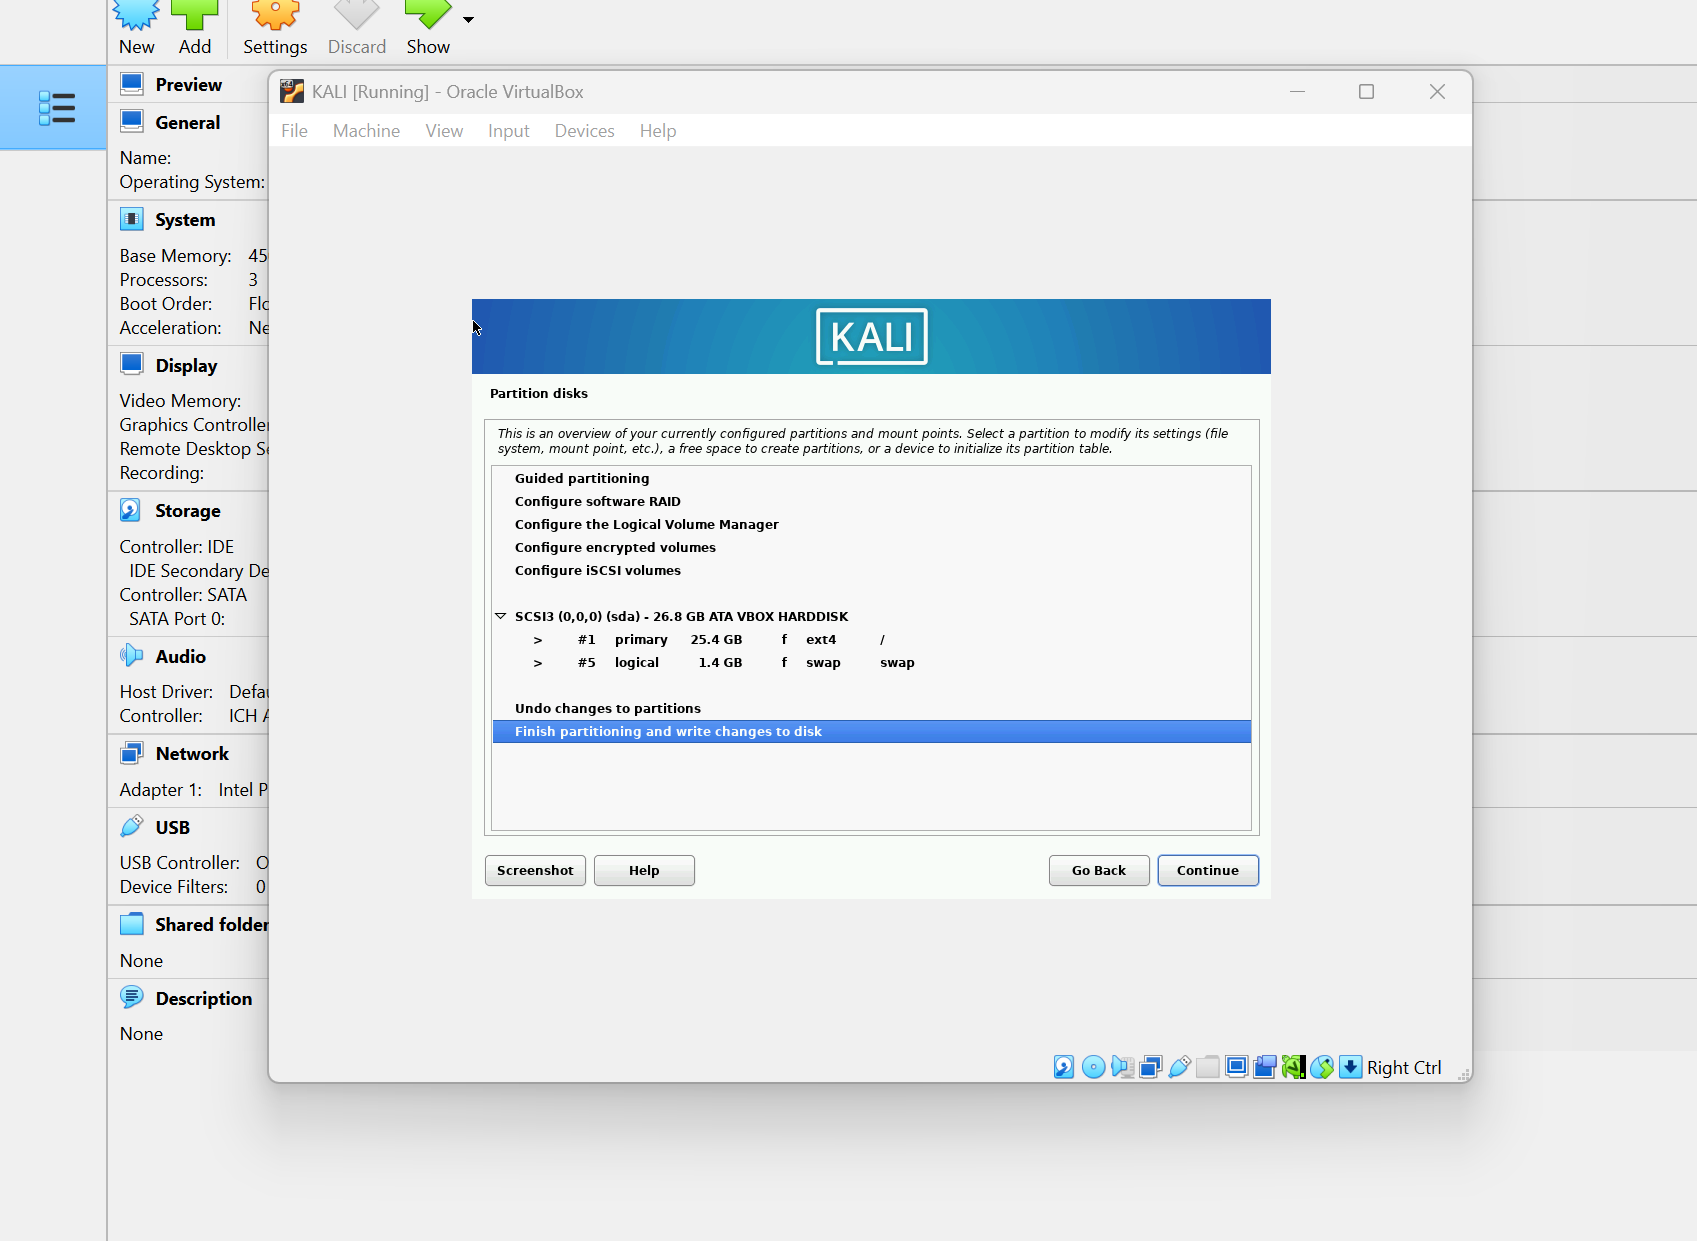Collapse the SCSI3 (sda) disk tree
1697x1241 pixels.
[501, 616]
